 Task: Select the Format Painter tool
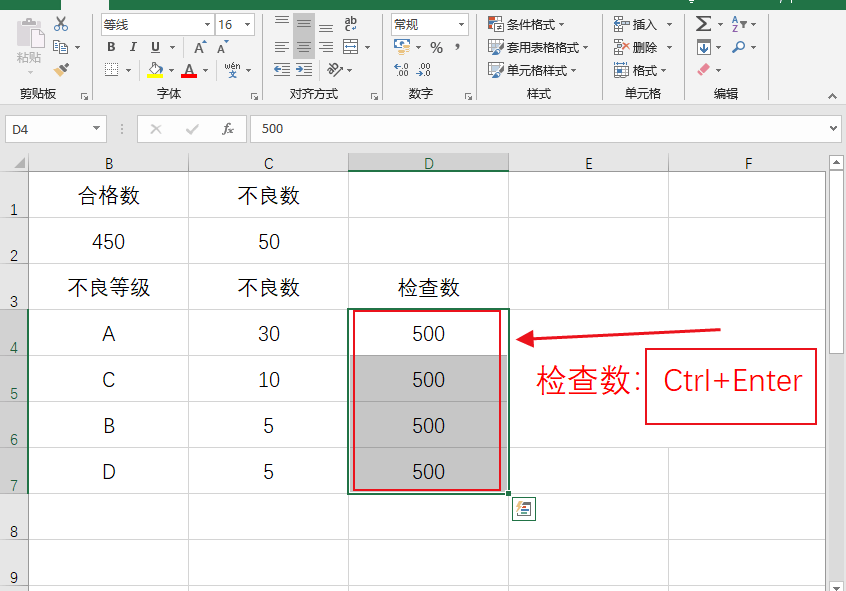pos(62,68)
